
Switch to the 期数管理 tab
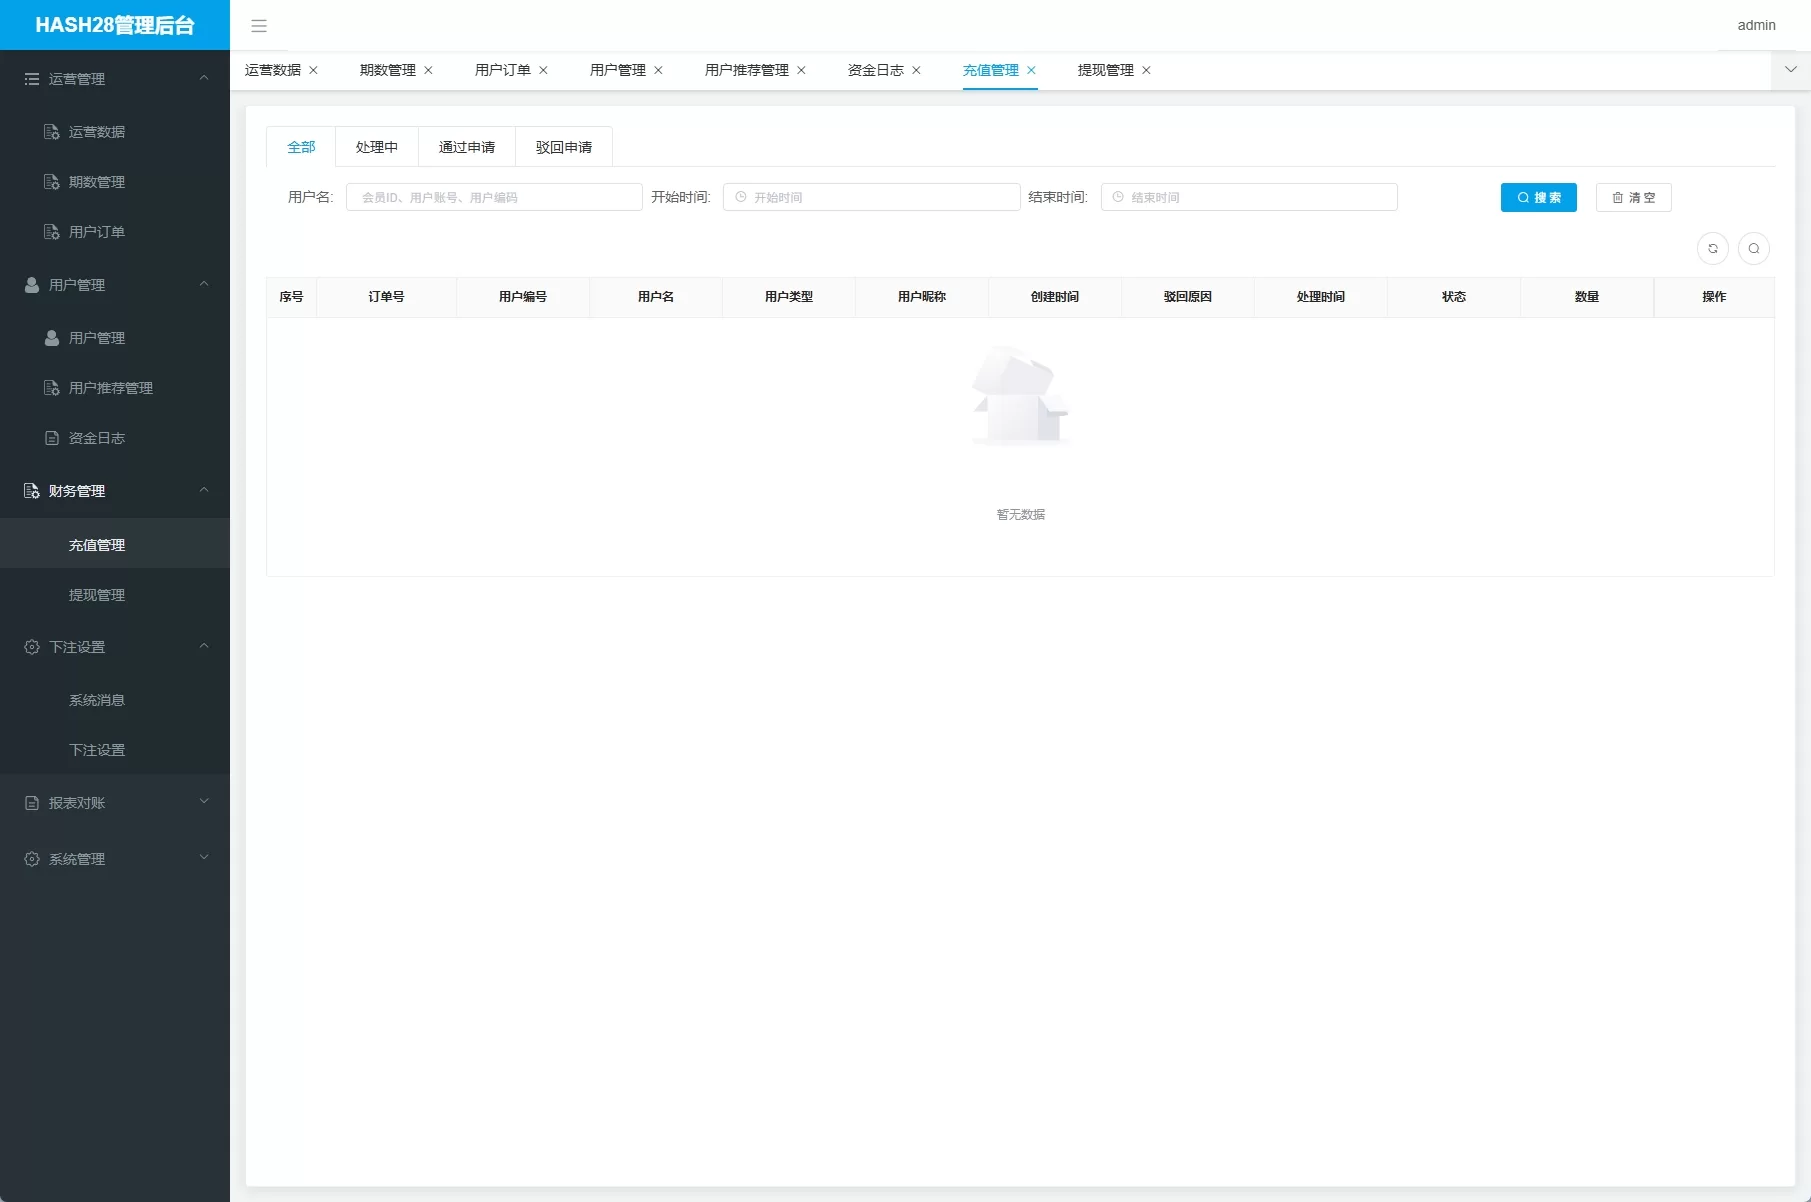coord(386,70)
